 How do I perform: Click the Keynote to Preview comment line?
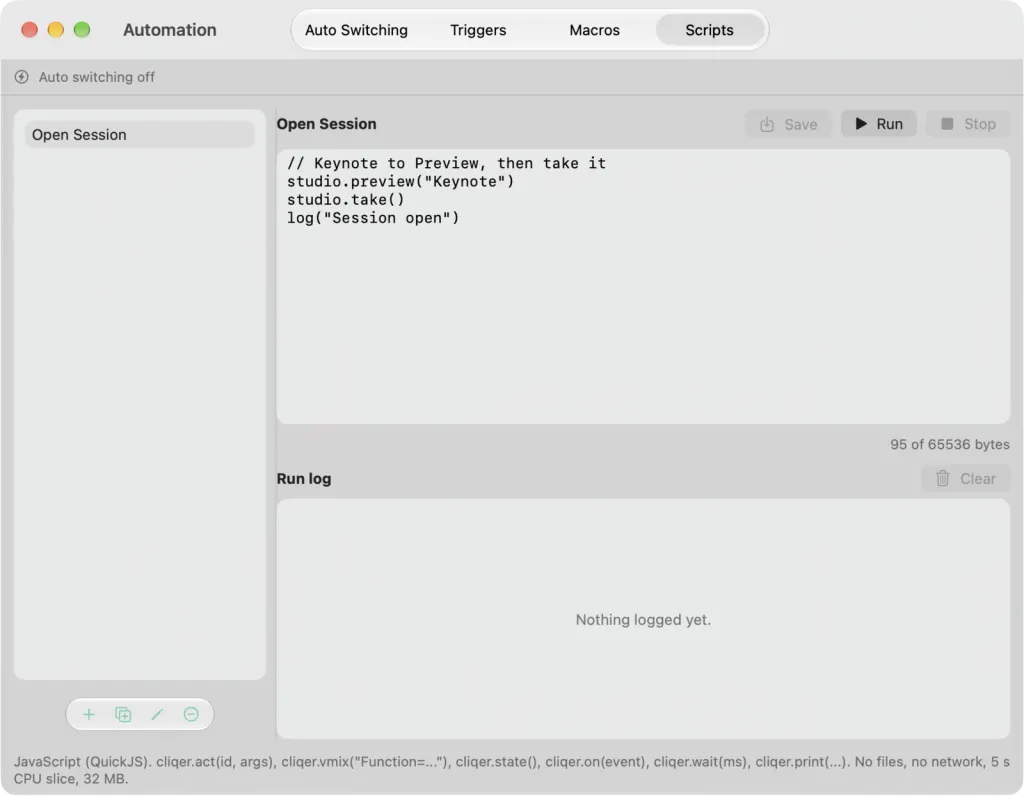(x=446, y=163)
